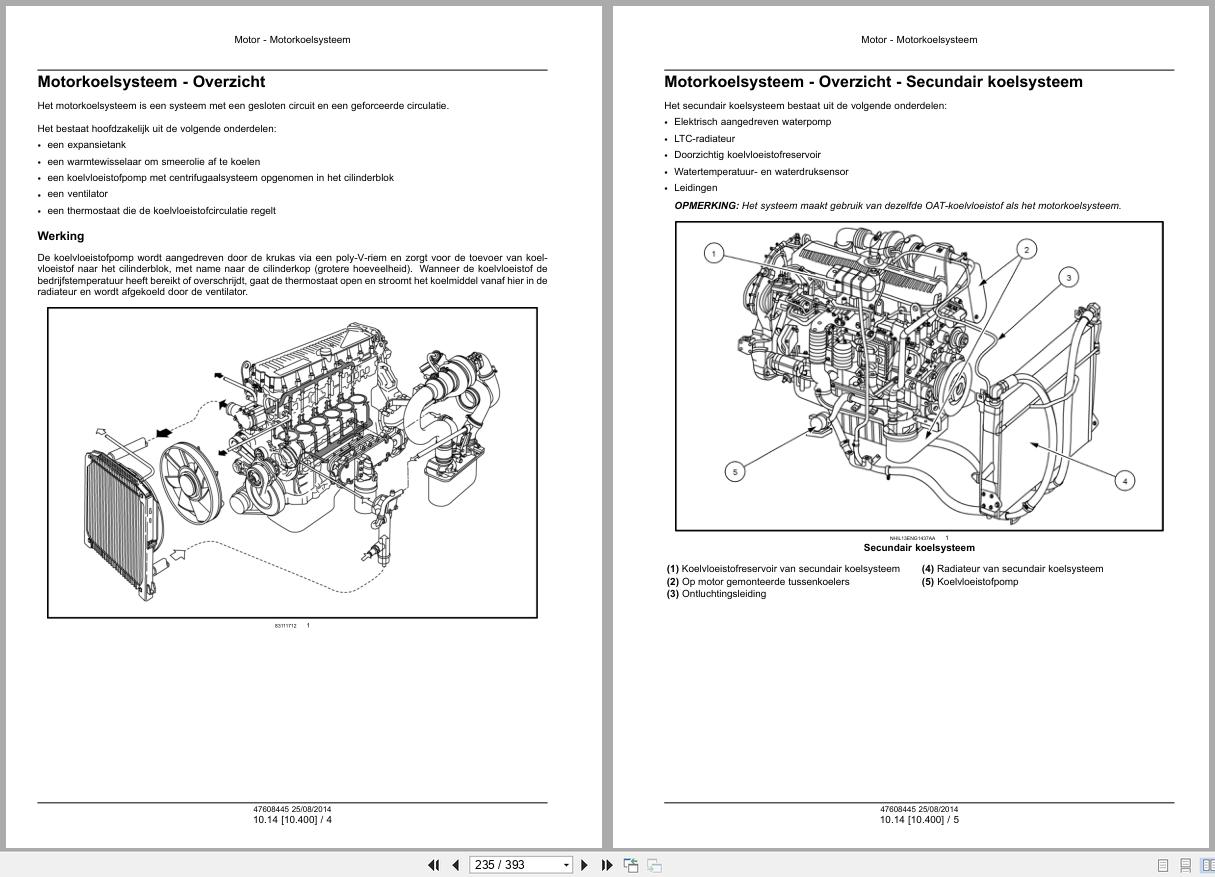Click the previous-view icon with green arrow

631,864
